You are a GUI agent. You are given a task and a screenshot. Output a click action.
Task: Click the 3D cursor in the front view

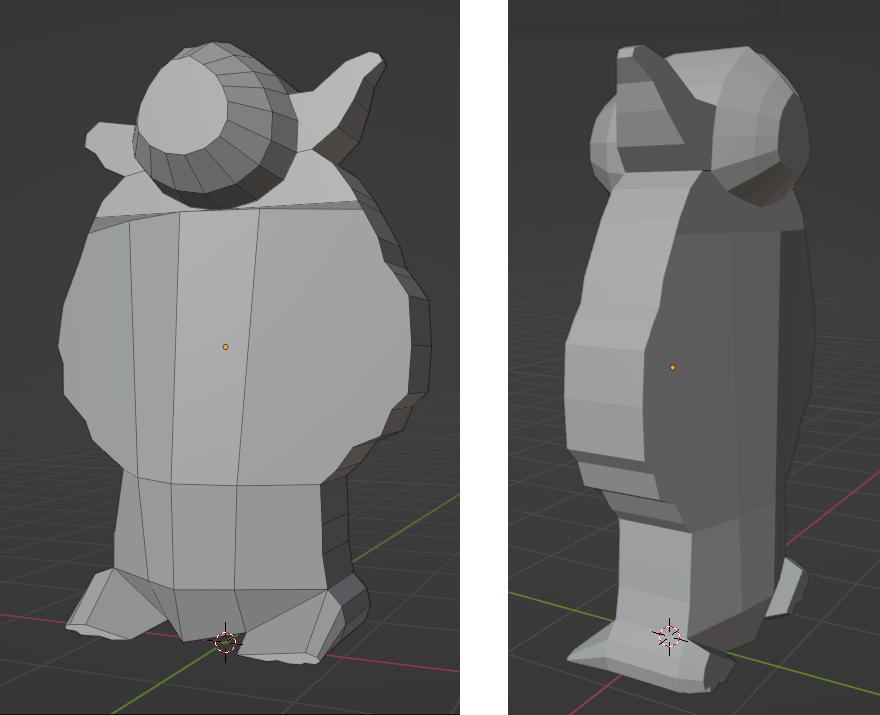click(x=226, y=642)
